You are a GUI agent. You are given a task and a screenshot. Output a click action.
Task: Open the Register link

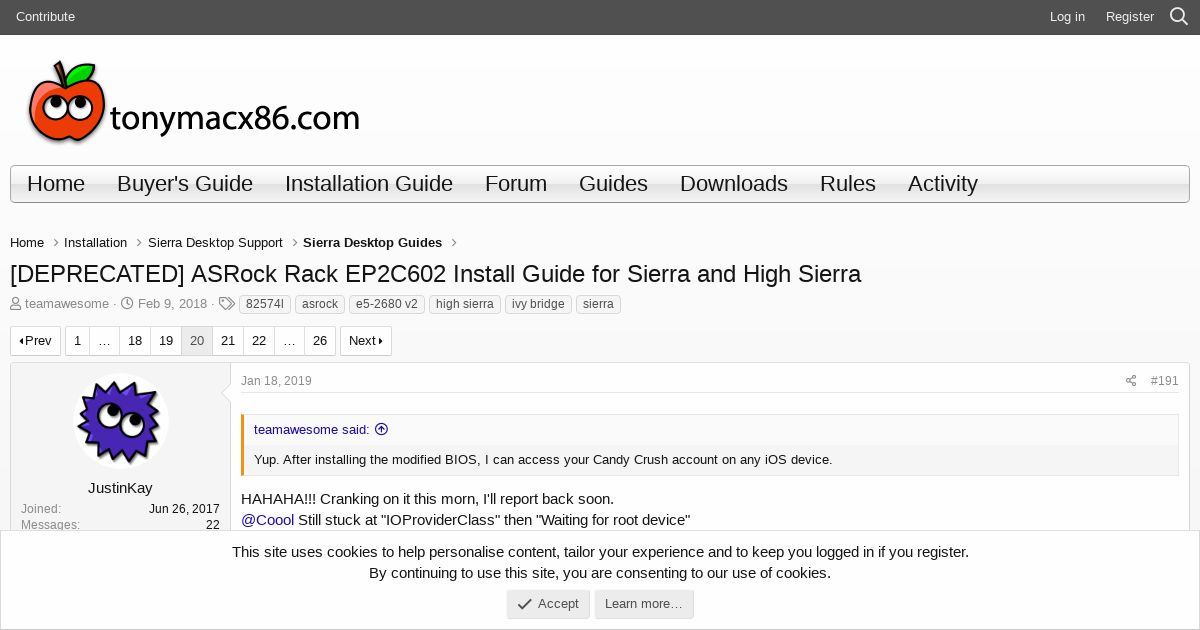tap(1130, 17)
